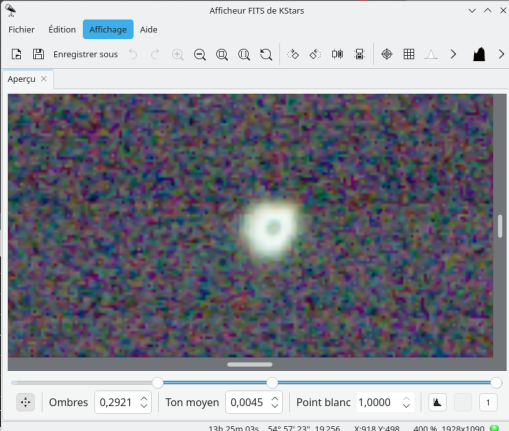Click the status text 1928x1090
Viewport: 509px width, 431px height.
[x=463, y=428]
